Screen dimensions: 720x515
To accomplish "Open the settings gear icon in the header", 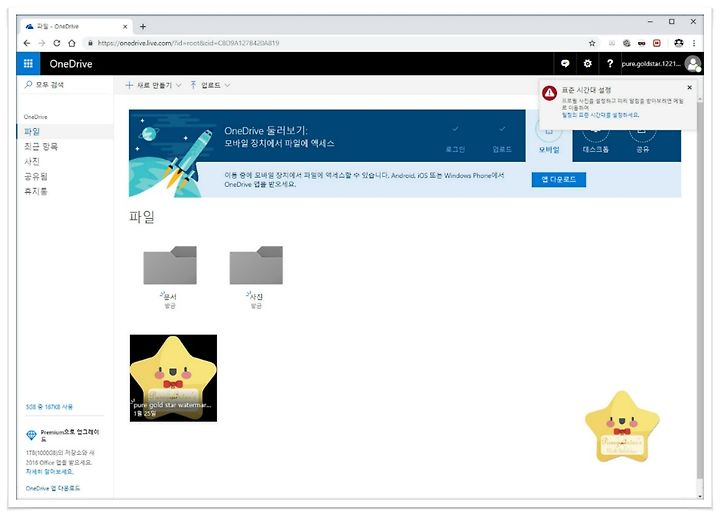I will click(x=587, y=64).
